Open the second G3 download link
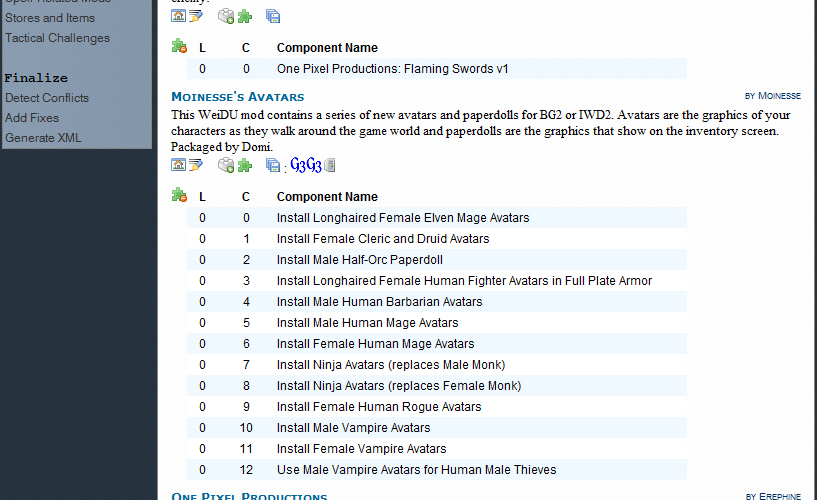 click(314, 165)
